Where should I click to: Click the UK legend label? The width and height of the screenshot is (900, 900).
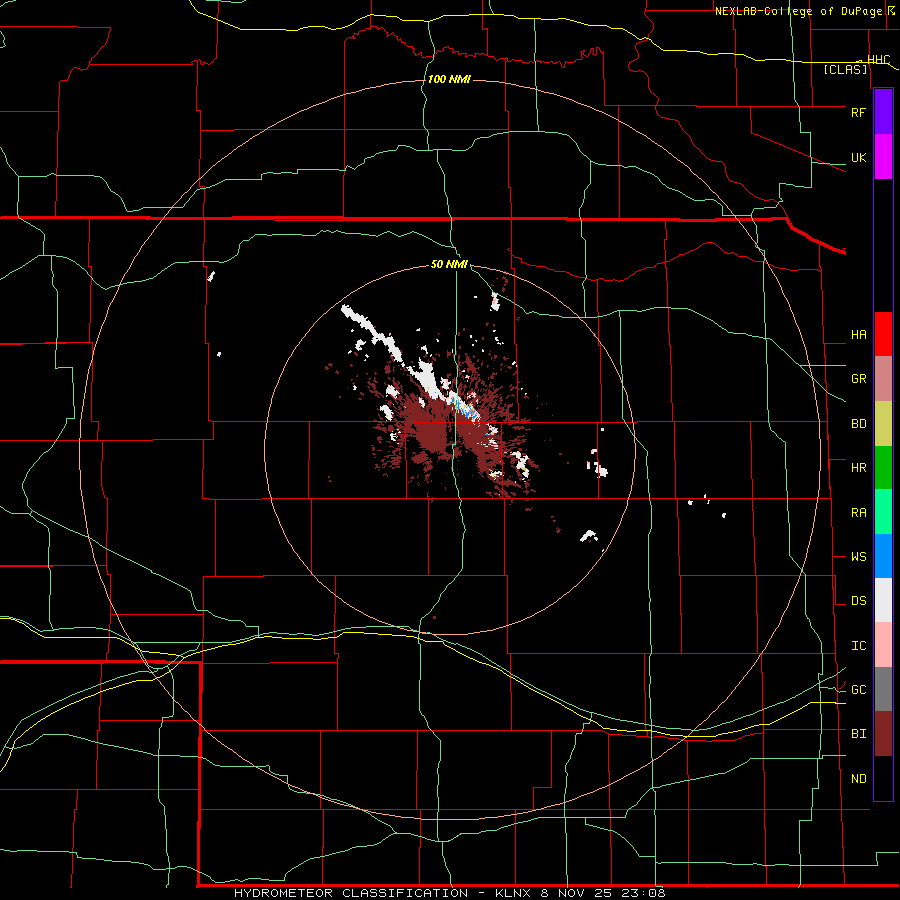click(x=858, y=157)
